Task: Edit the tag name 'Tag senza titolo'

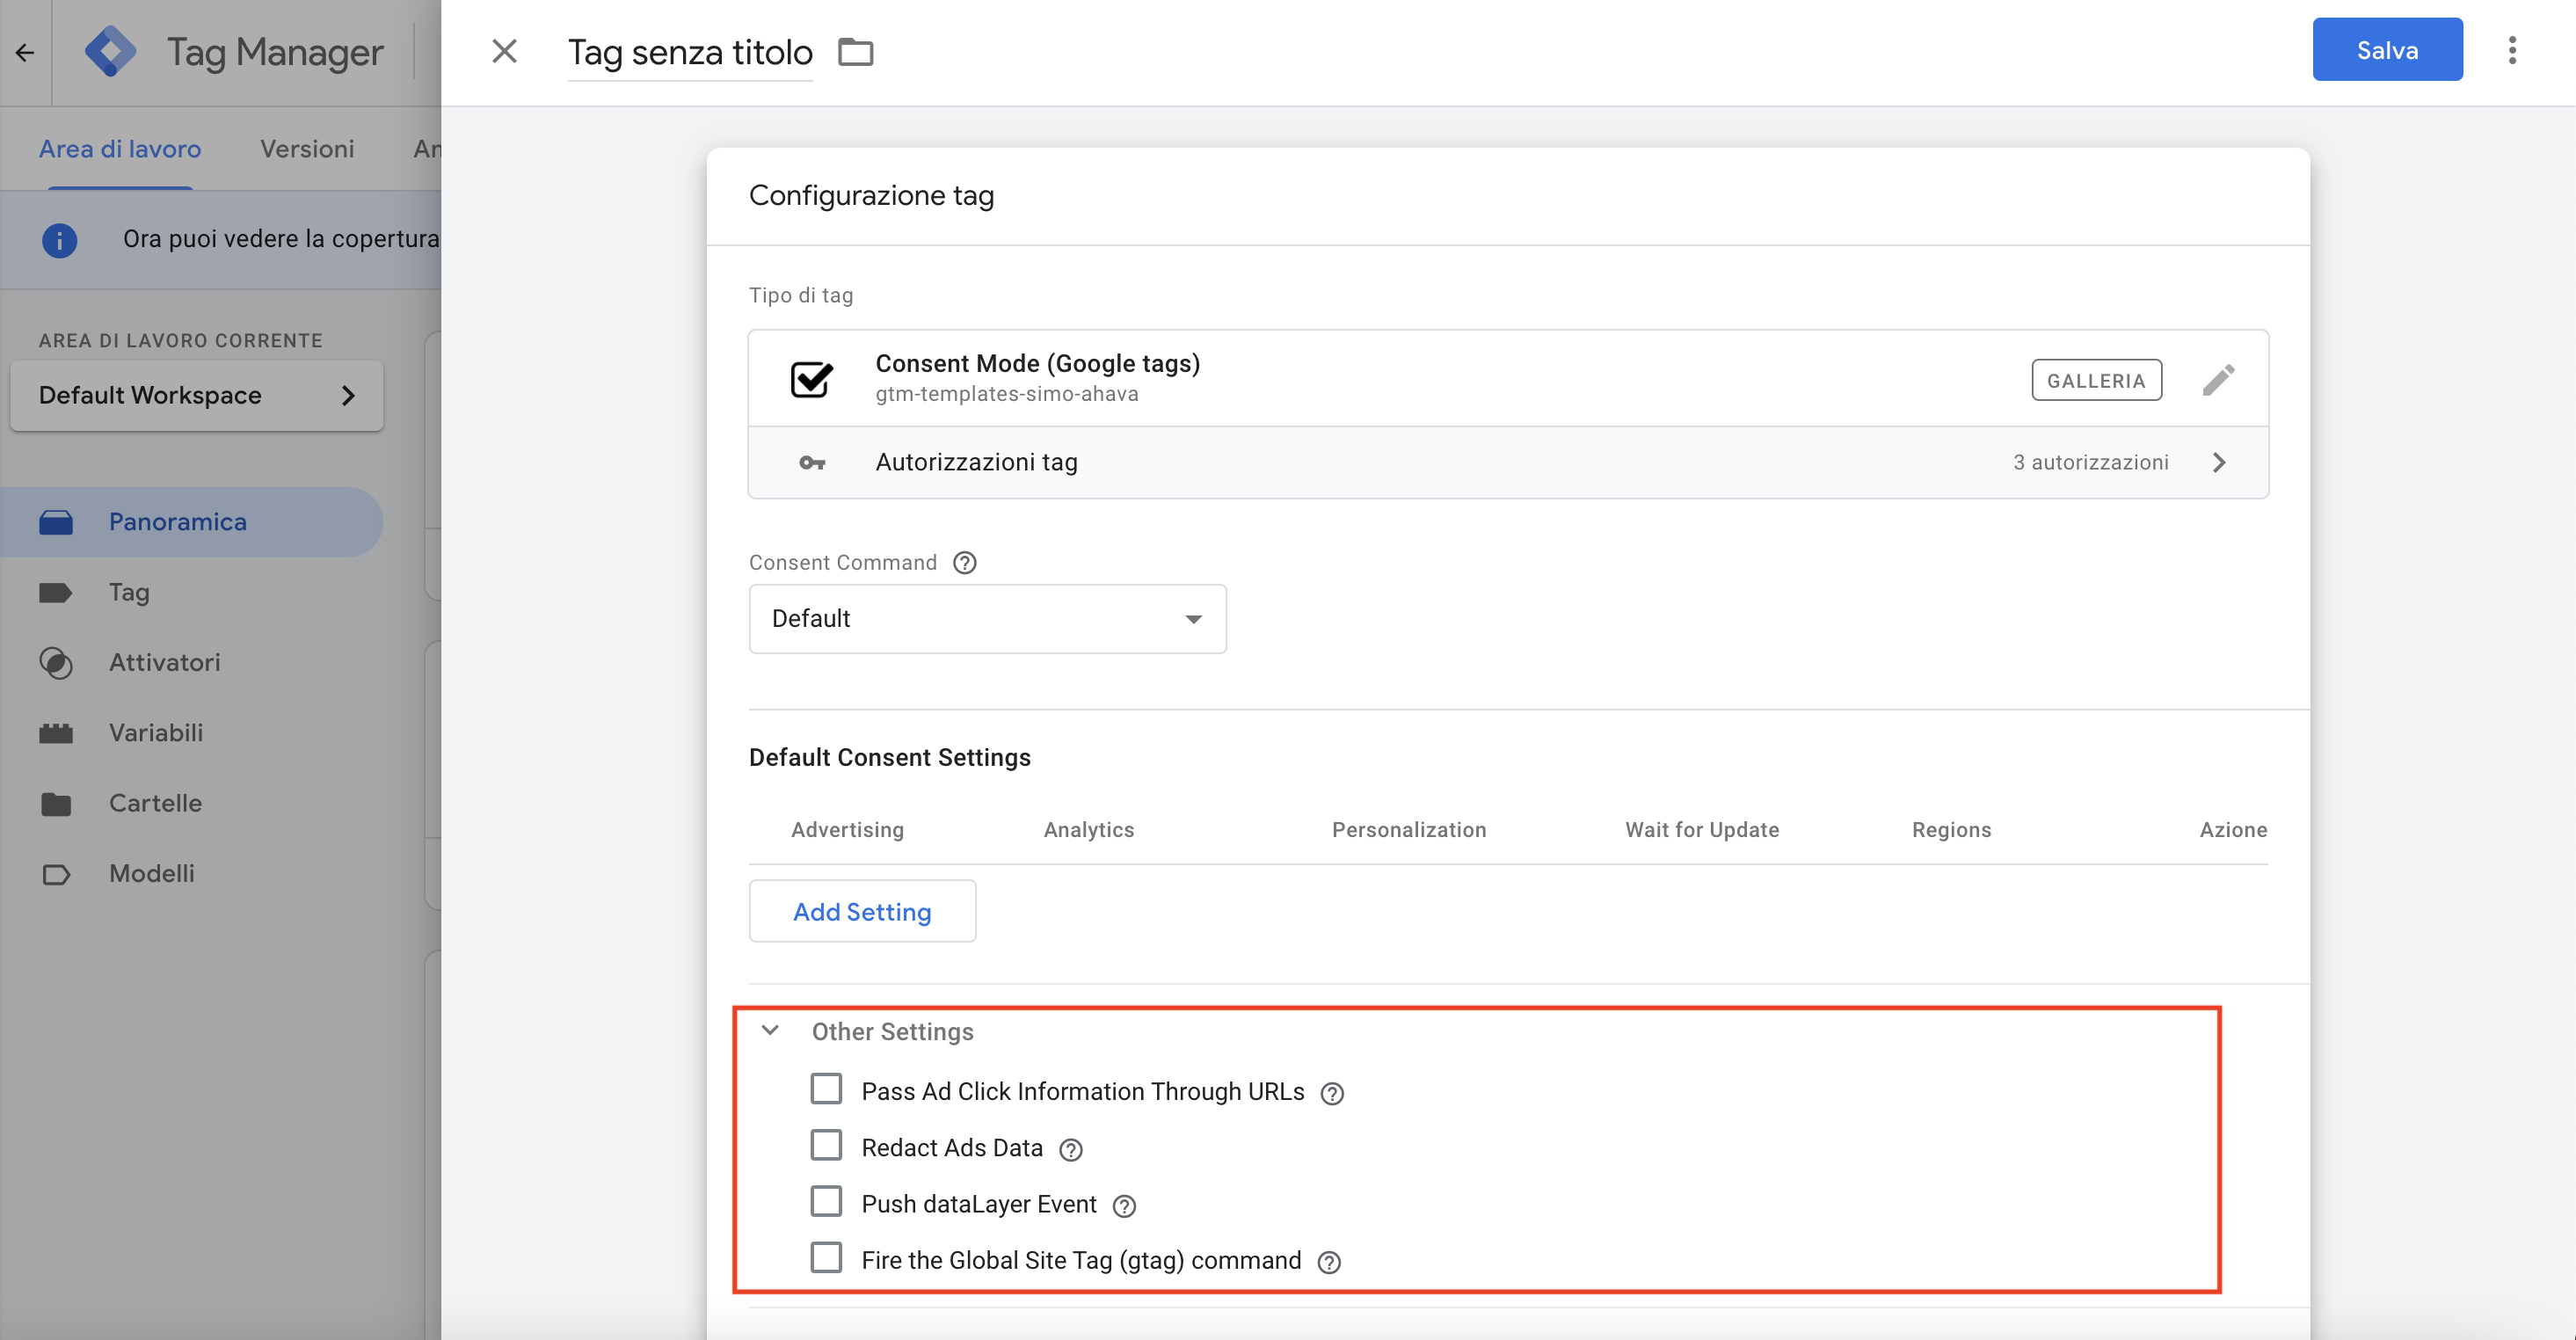Action: point(690,52)
